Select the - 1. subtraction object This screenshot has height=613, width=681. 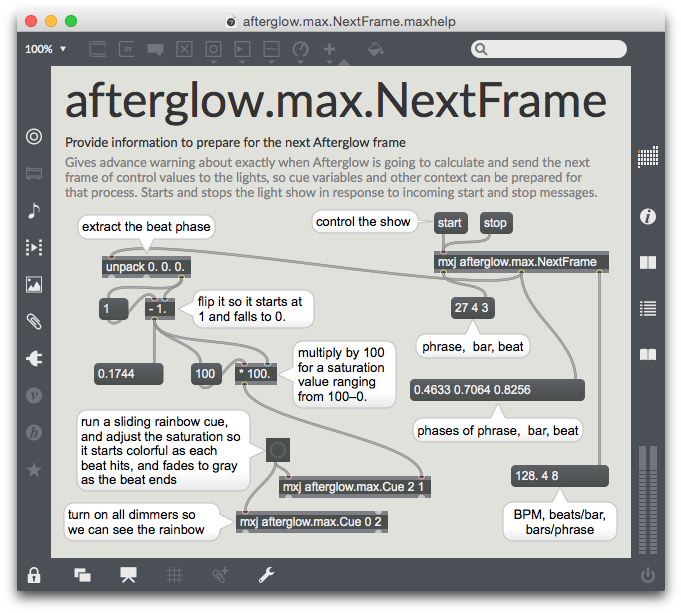point(160,309)
